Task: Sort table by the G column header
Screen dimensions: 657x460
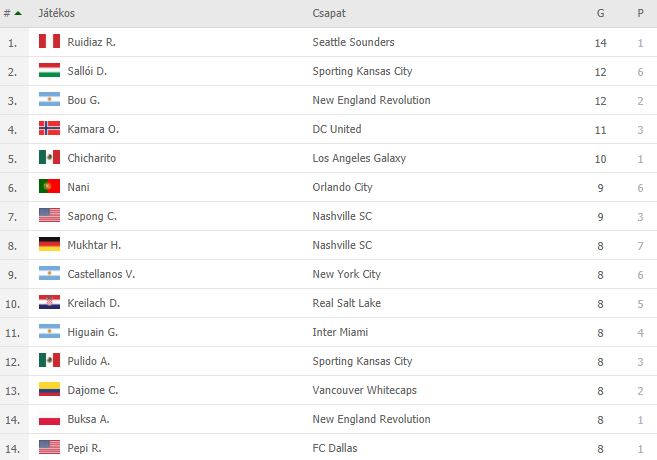Action: (600, 13)
